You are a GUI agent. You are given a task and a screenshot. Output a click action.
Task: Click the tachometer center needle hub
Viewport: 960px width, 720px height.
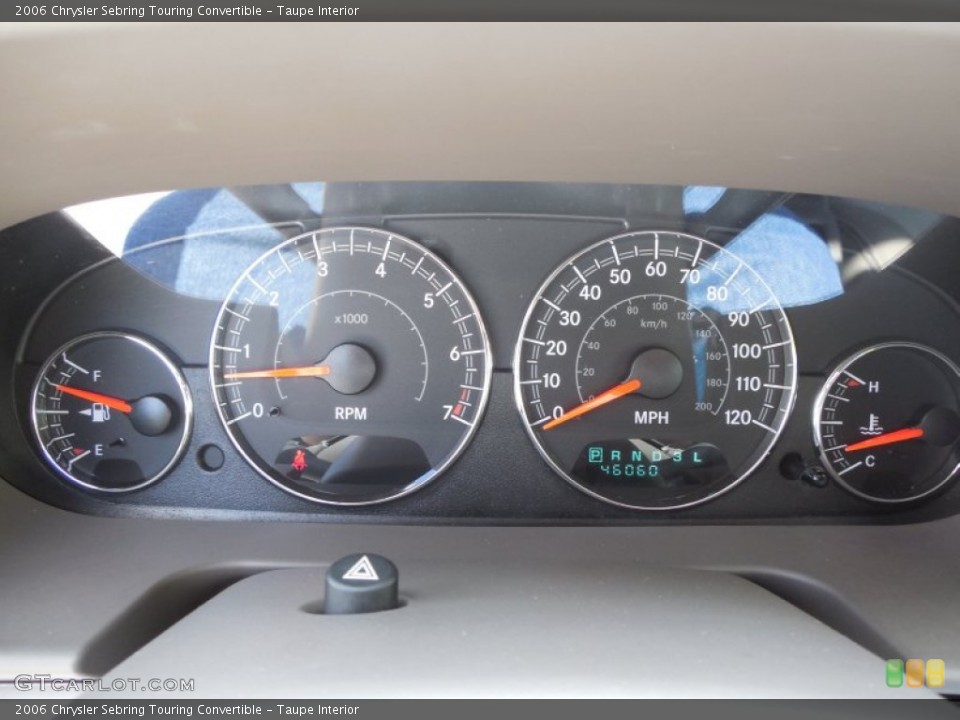click(350, 369)
